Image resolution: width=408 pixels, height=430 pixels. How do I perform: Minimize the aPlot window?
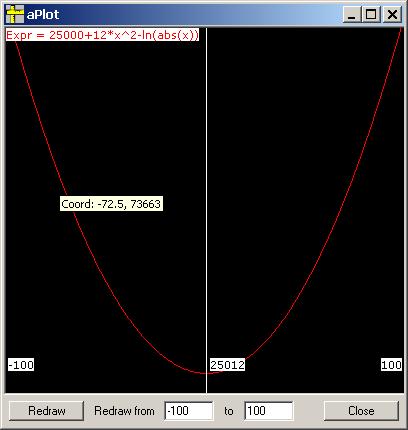tap(352, 15)
